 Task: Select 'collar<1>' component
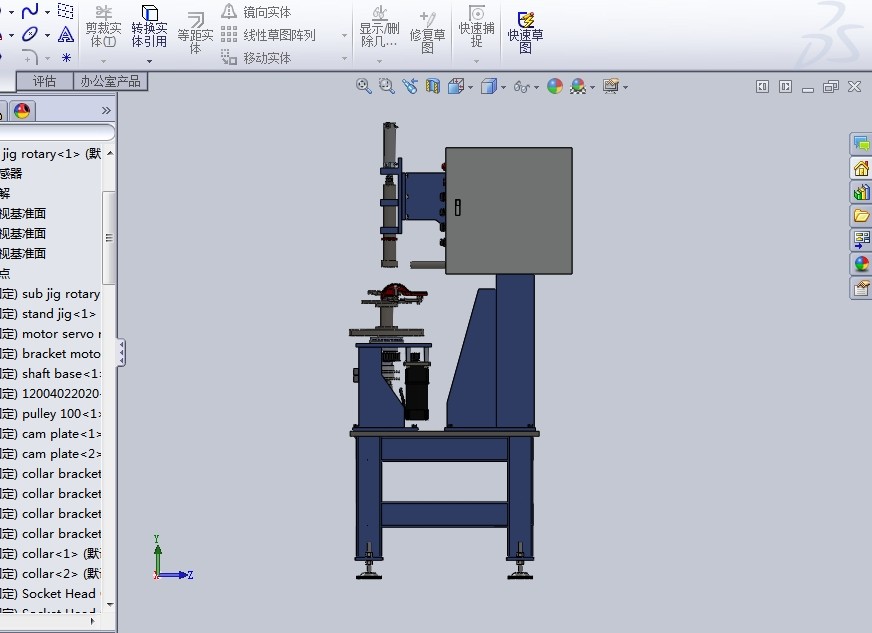coord(51,554)
